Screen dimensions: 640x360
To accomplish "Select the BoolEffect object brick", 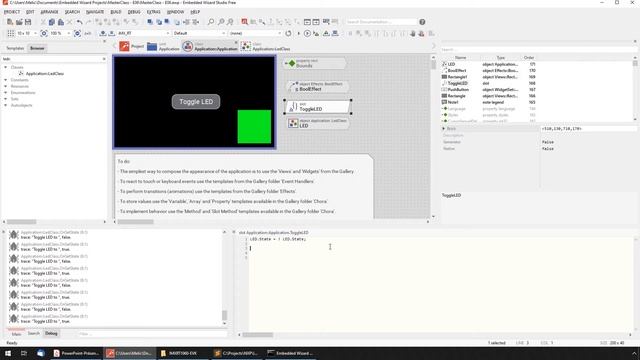I will pos(318,87).
